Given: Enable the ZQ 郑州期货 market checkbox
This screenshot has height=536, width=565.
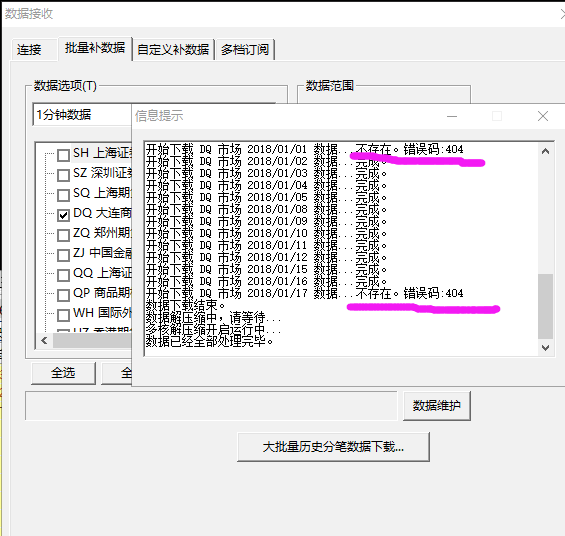Looking at the screenshot, I should tap(63, 235).
